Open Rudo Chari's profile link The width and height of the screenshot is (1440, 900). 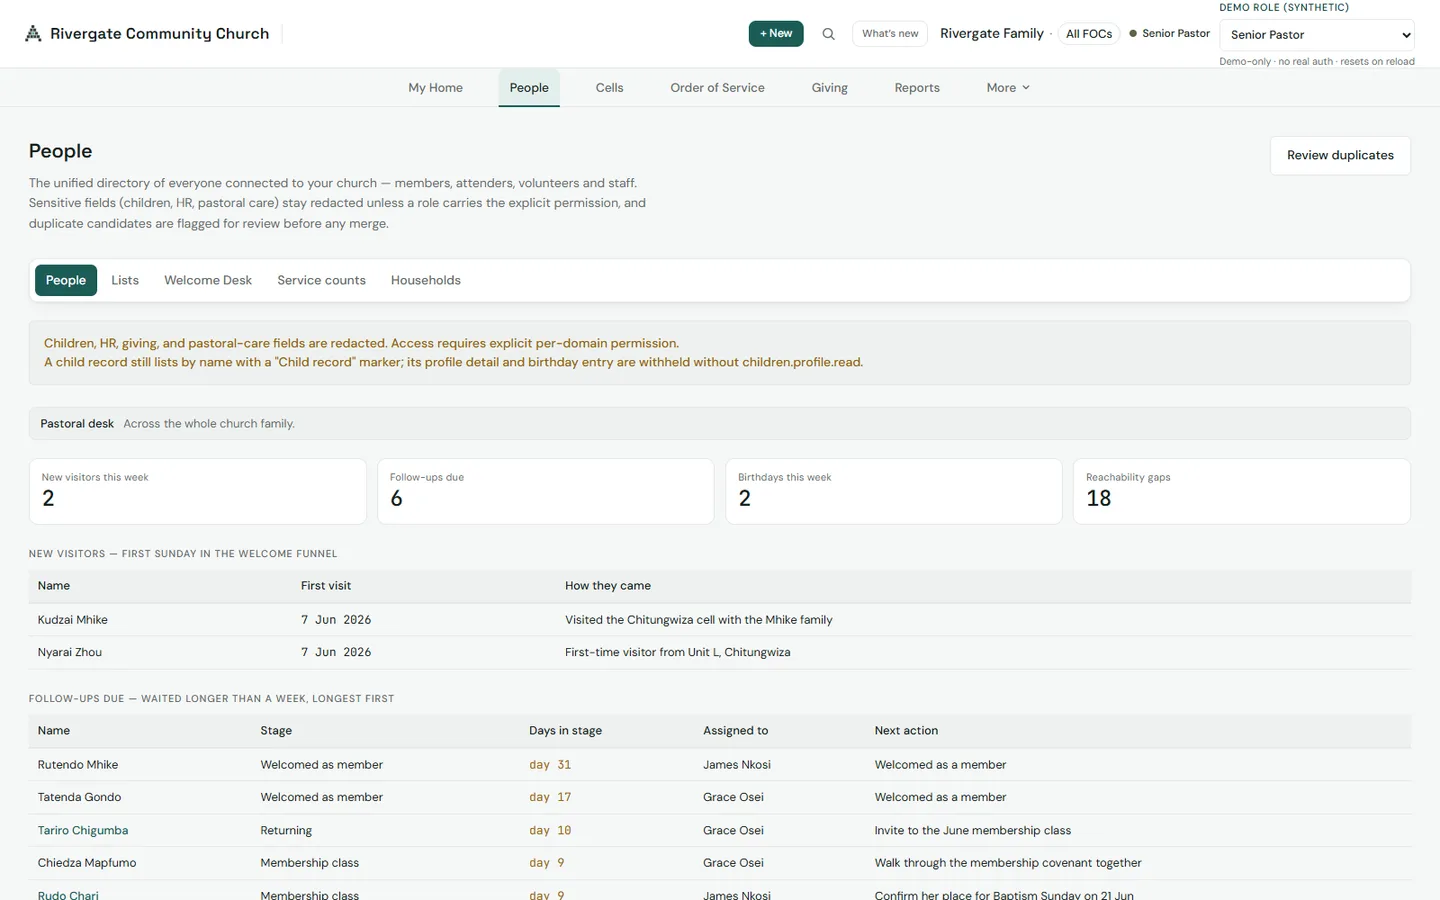68,895
